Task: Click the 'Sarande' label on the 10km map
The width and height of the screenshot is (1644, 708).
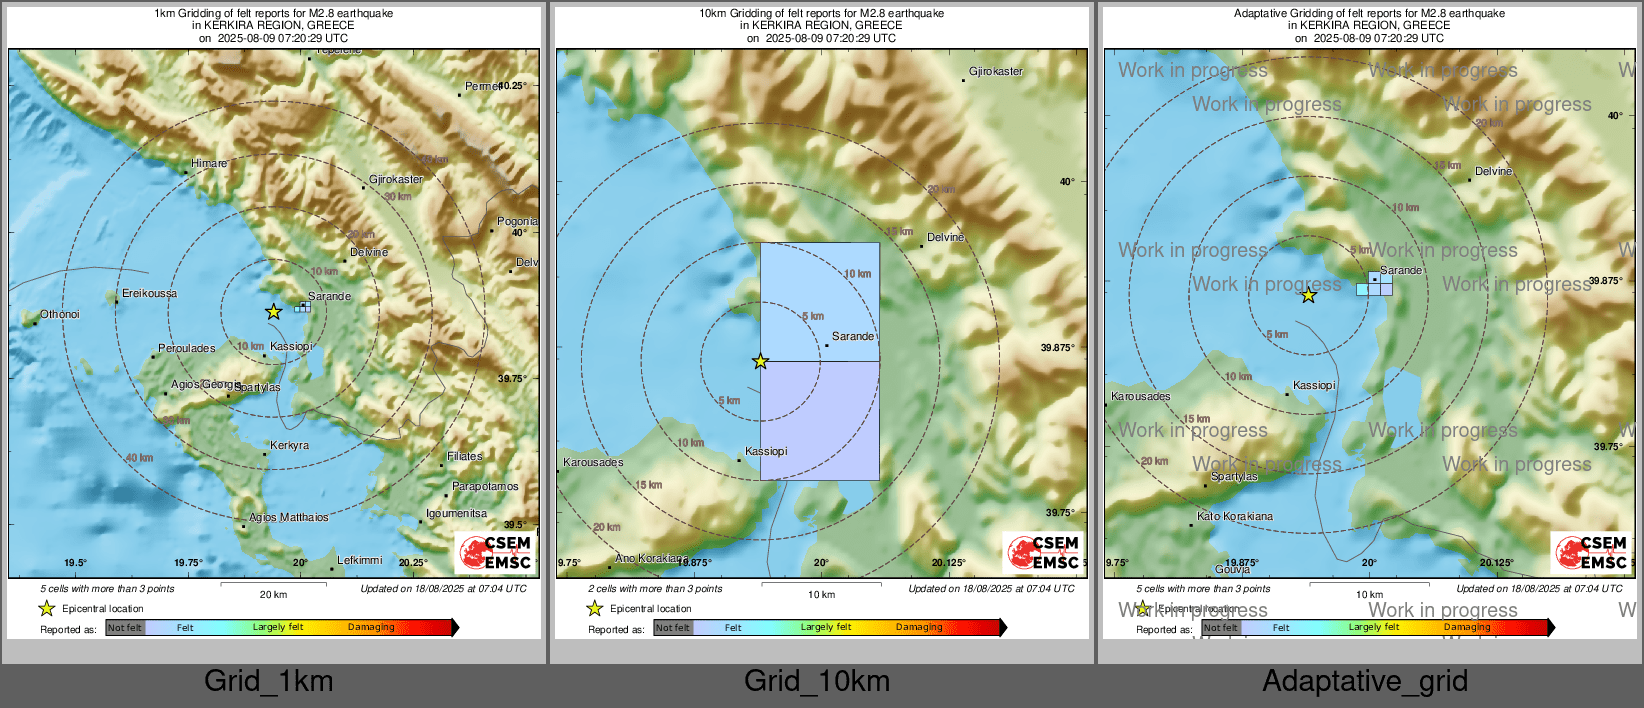Action: pos(853,336)
